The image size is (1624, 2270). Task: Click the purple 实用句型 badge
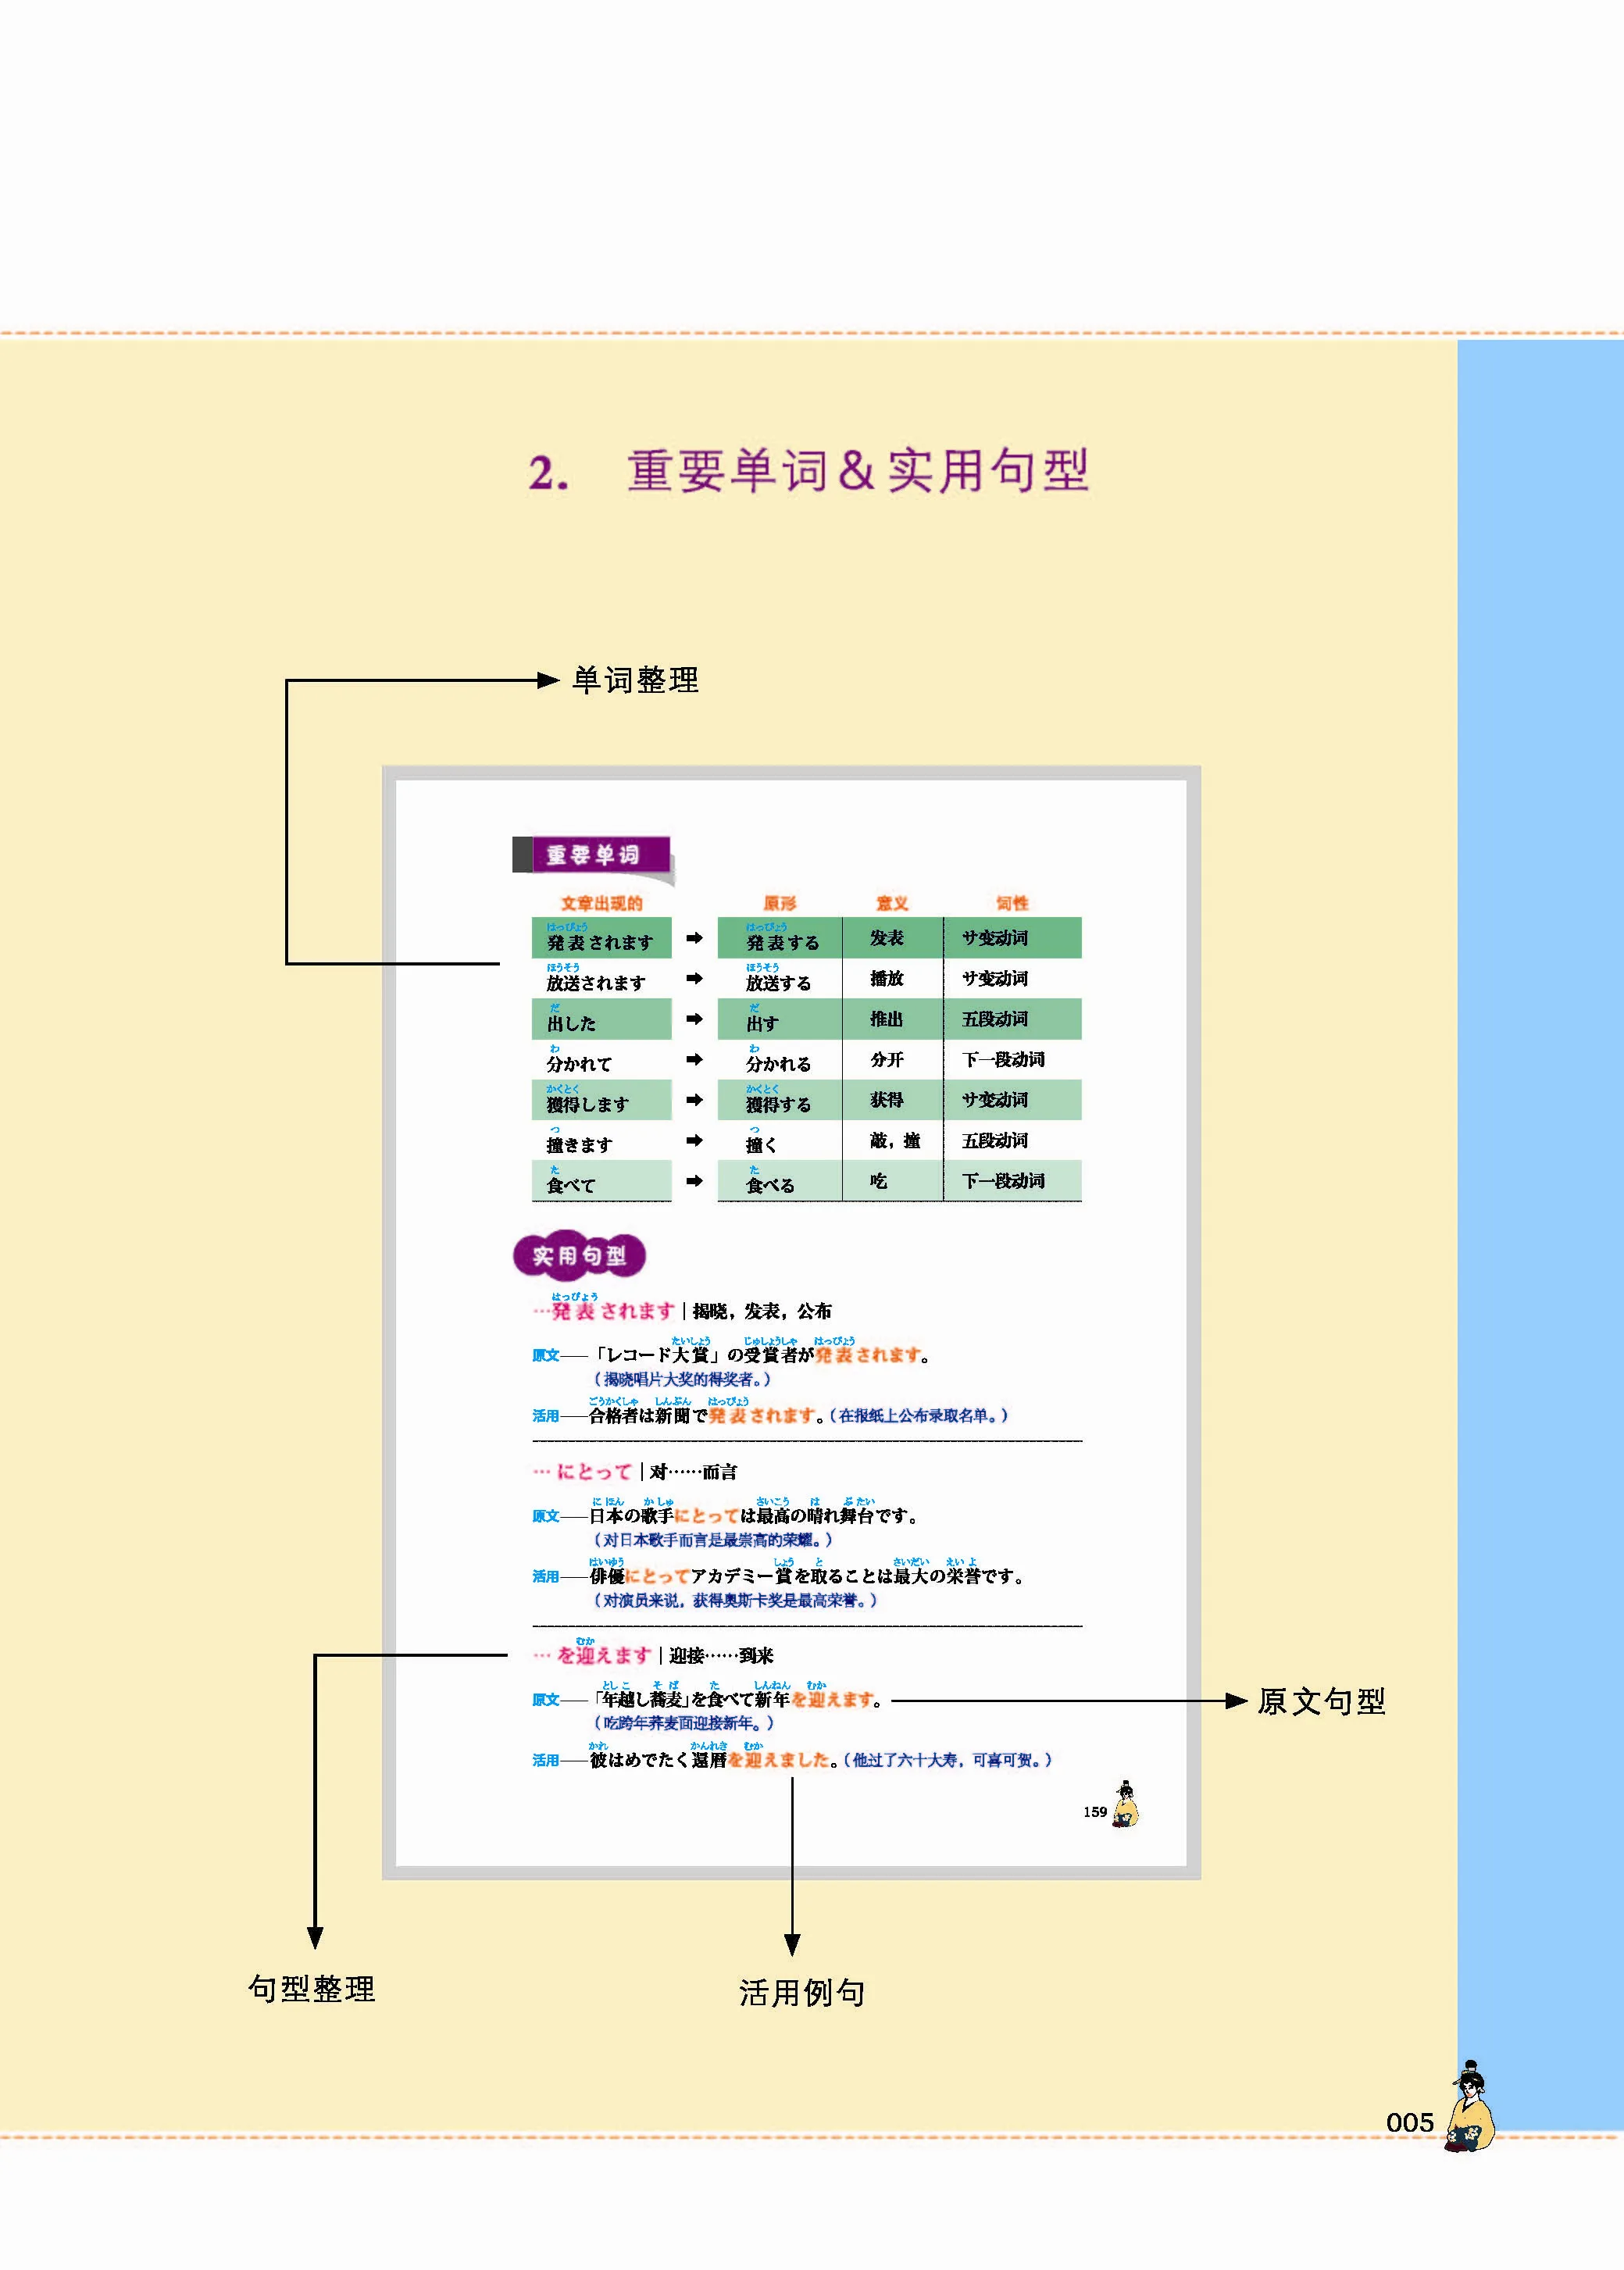pyautogui.click(x=579, y=1256)
